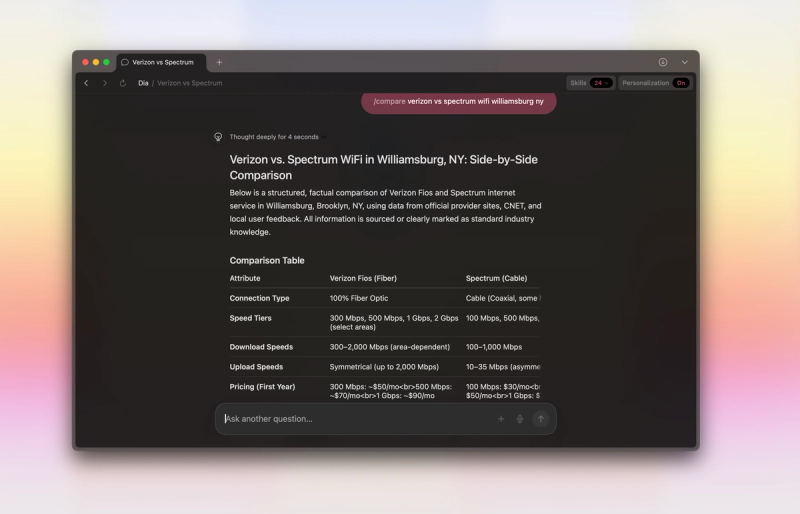The width and height of the screenshot is (800, 514).
Task: Go back with the left arrow
Action: [86, 83]
